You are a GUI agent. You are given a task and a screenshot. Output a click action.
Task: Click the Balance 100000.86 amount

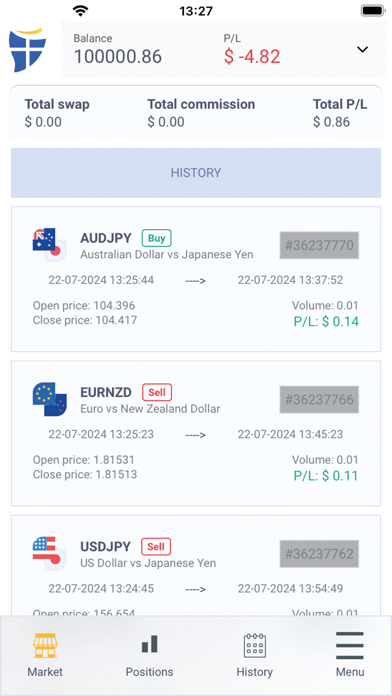pos(118,57)
